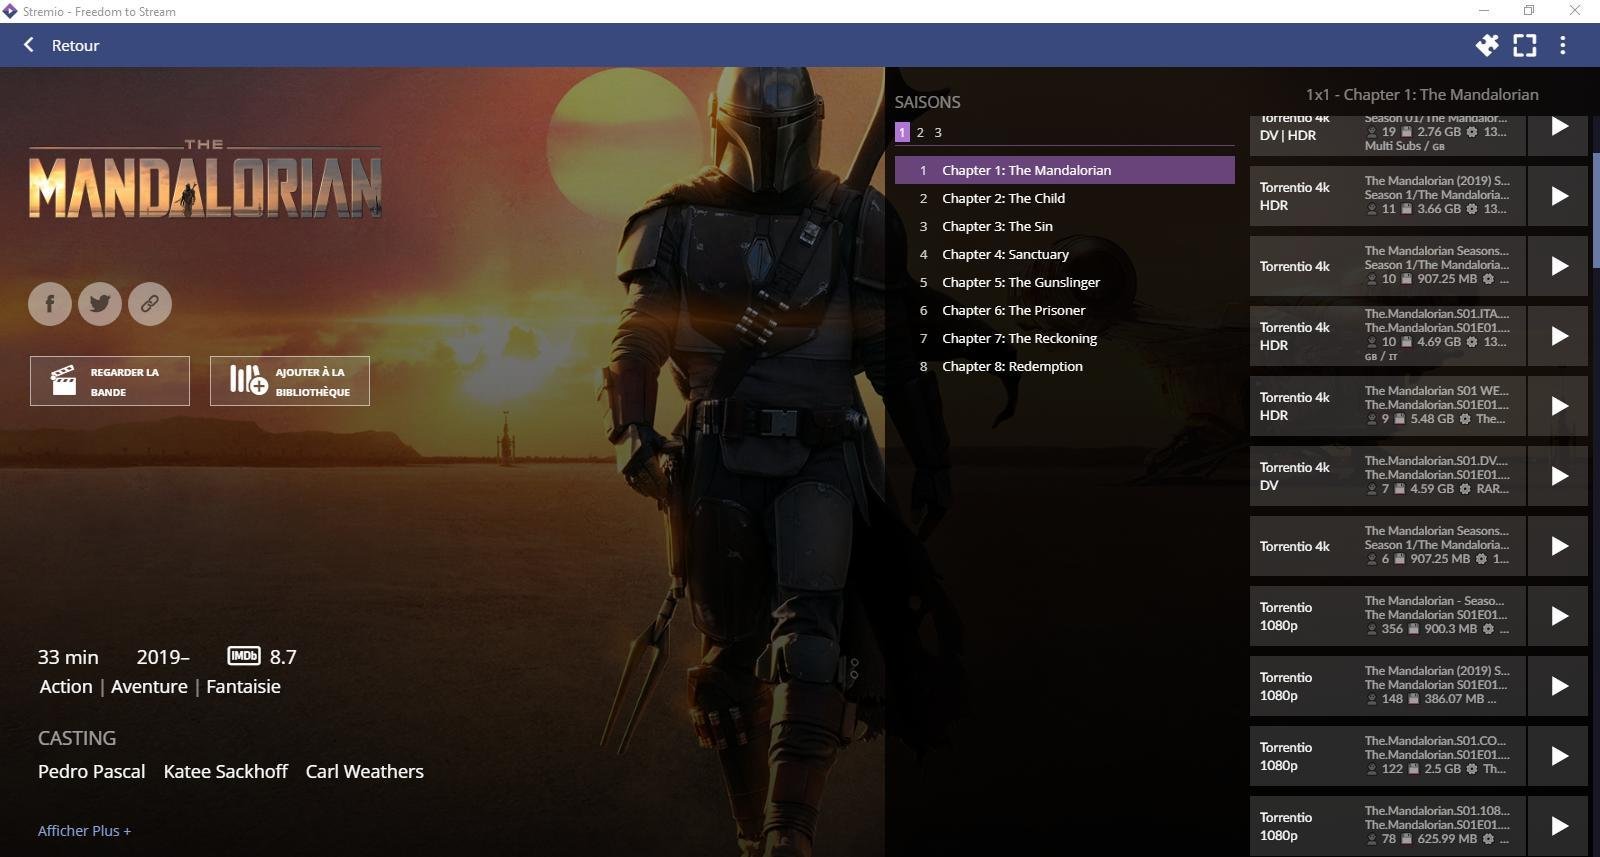The width and height of the screenshot is (1600, 857).
Task: Play Torrentio 1080p 625.99 MB stream
Action: coord(1559,826)
